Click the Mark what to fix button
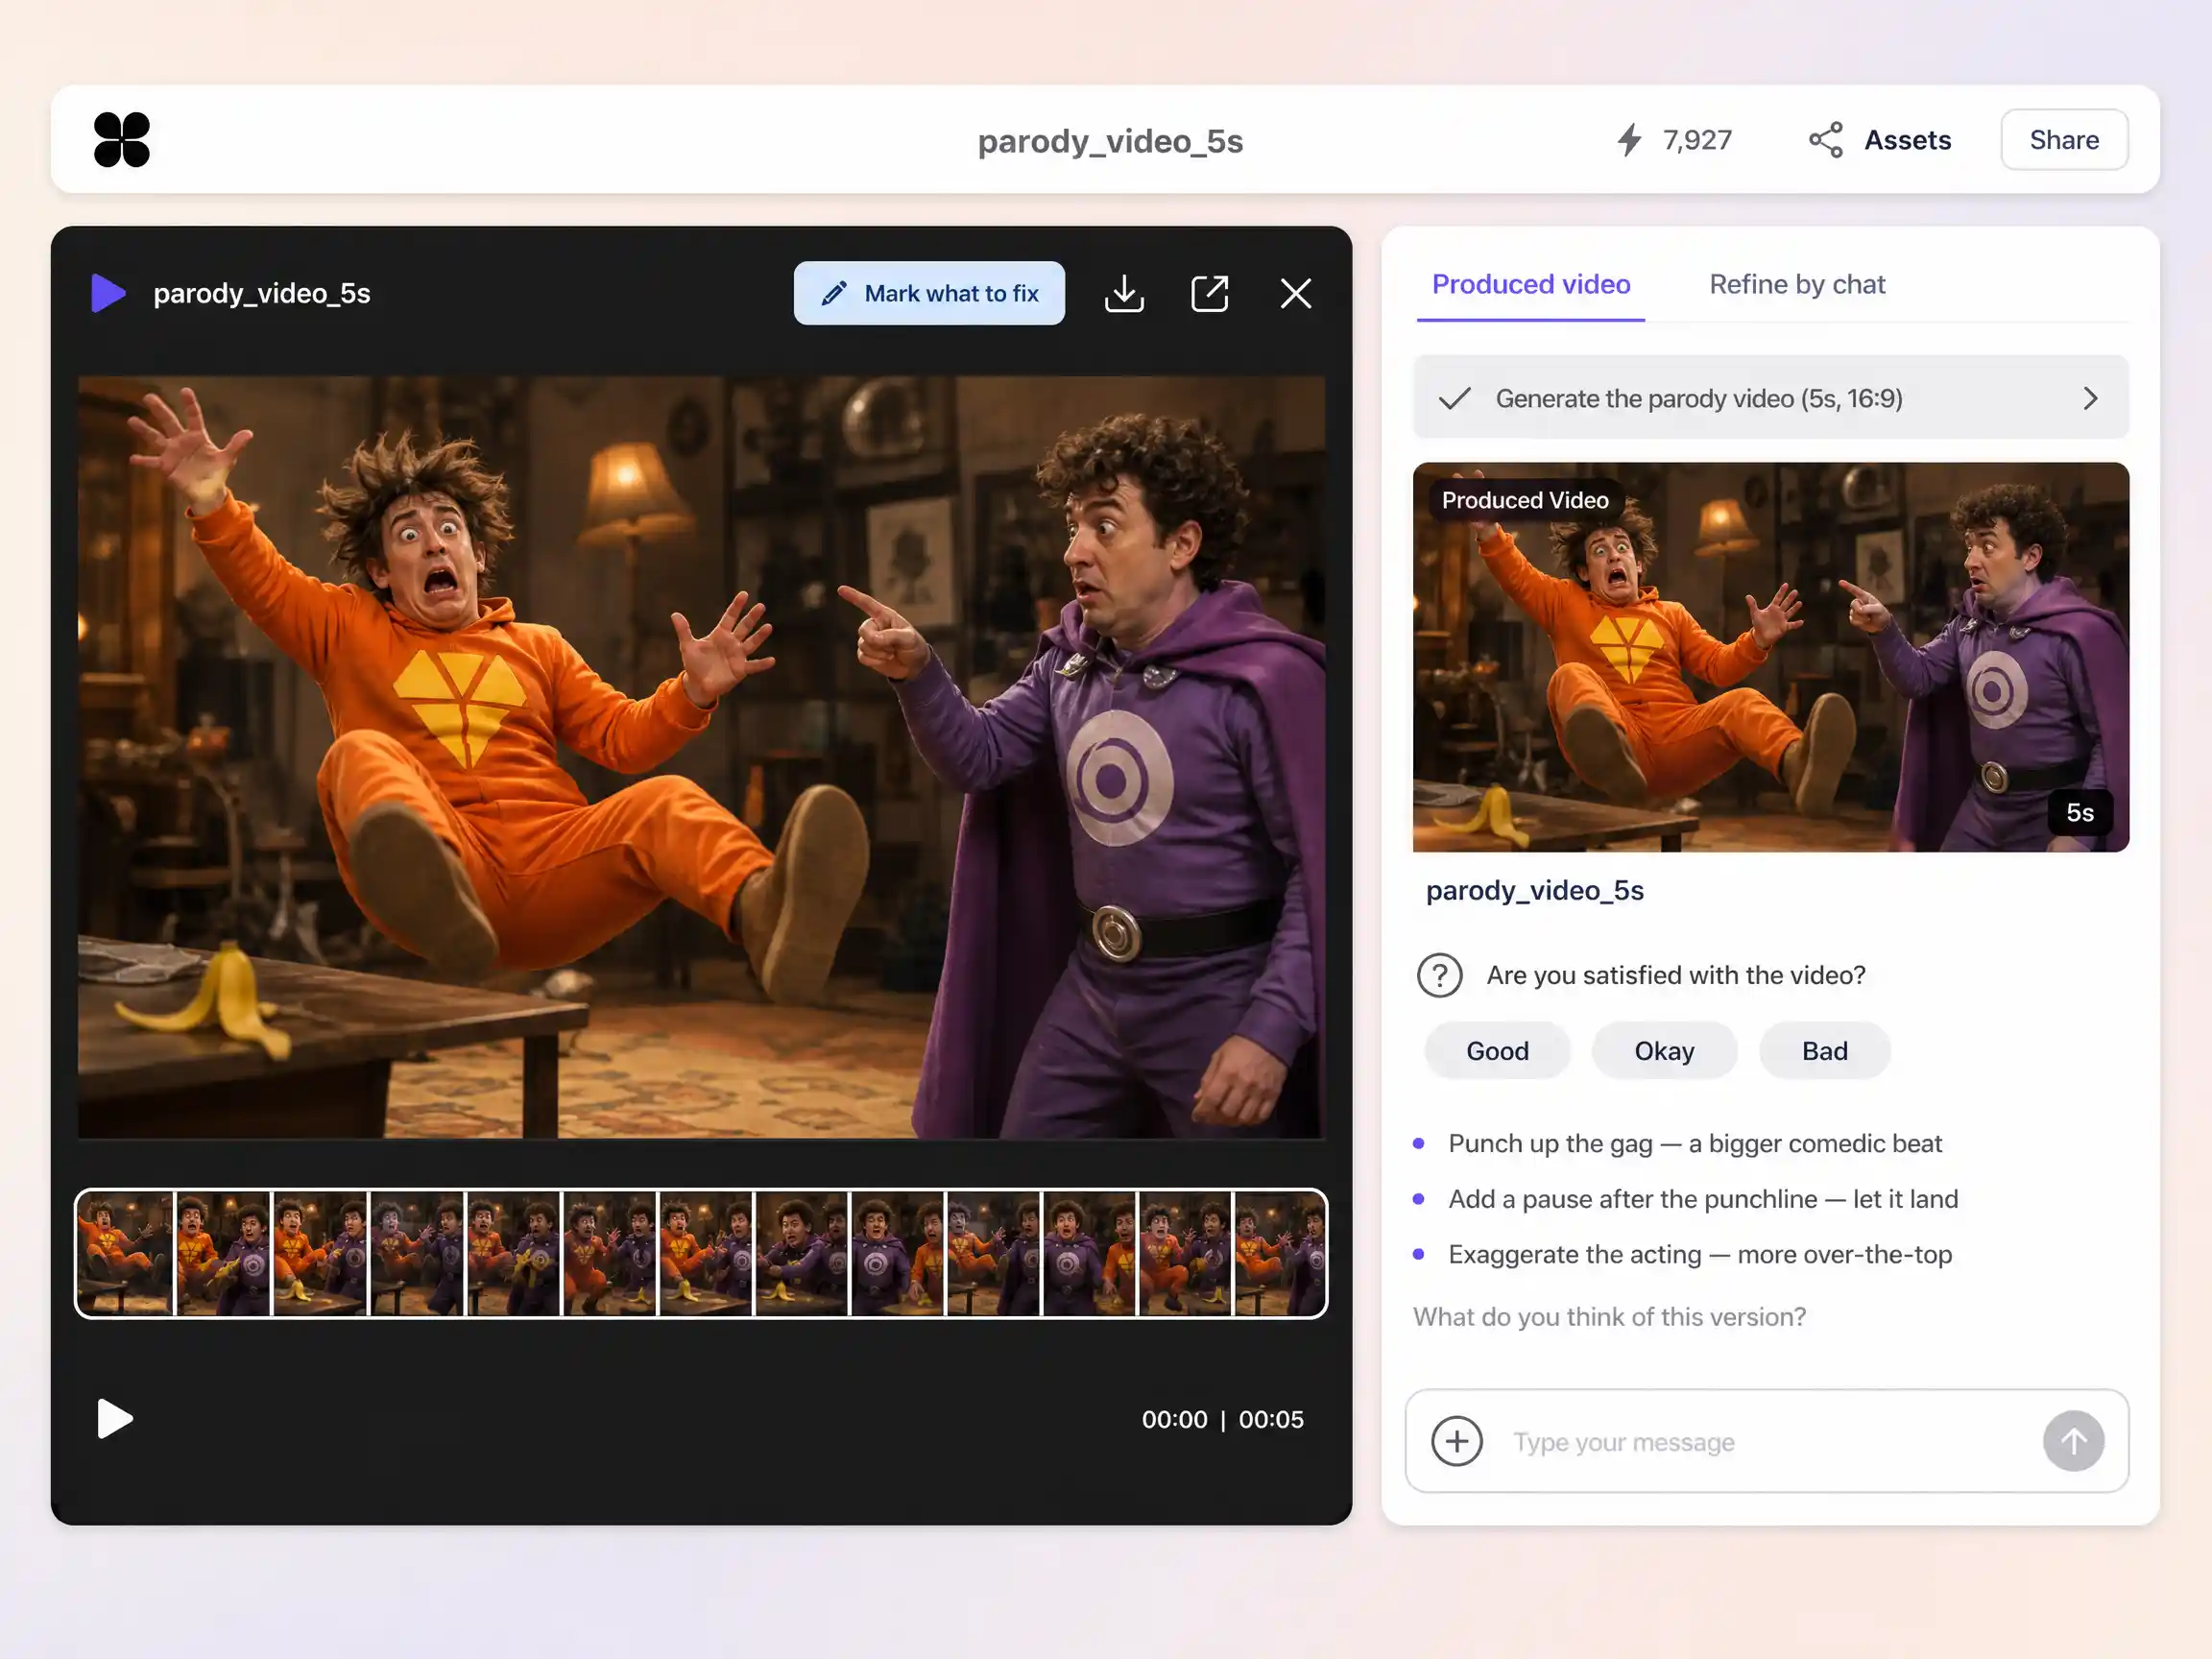Image resolution: width=2212 pixels, height=1659 pixels. click(x=929, y=293)
